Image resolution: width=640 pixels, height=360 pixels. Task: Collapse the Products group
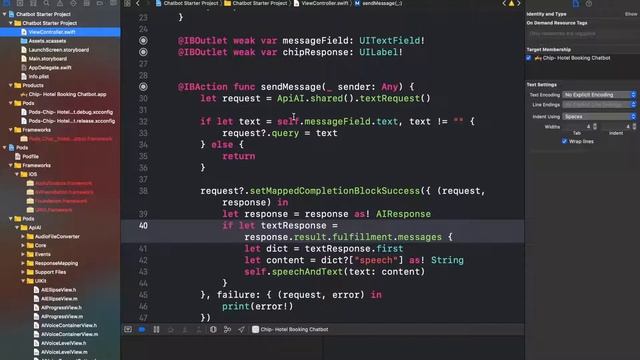pos(11,85)
